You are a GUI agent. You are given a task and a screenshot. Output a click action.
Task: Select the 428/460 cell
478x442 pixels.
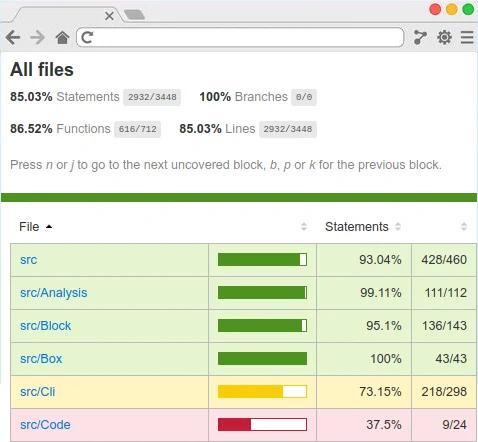(444, 260)
